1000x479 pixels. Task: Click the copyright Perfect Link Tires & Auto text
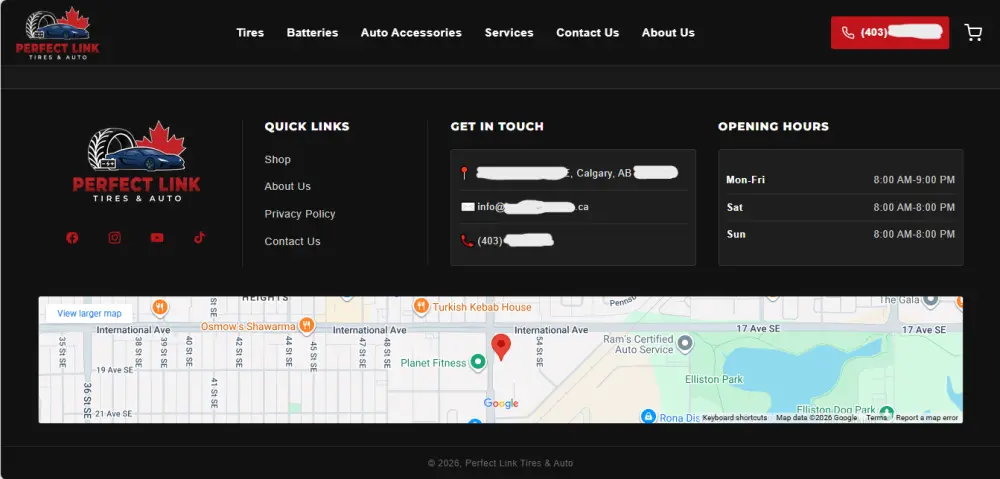point(500,463)
